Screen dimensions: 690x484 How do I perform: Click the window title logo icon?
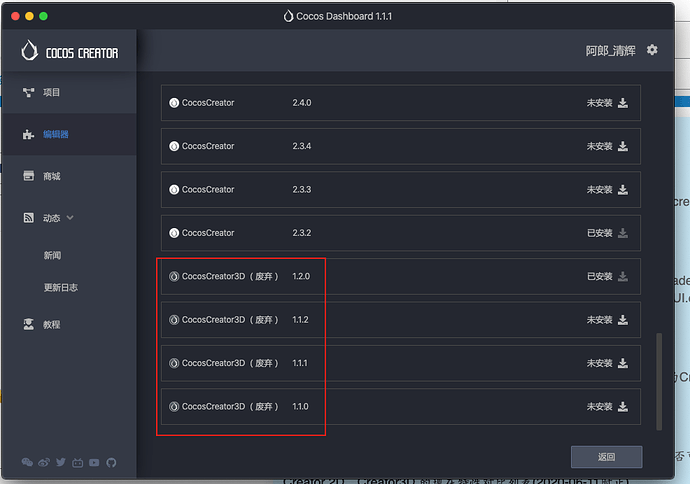click(288, 16)
